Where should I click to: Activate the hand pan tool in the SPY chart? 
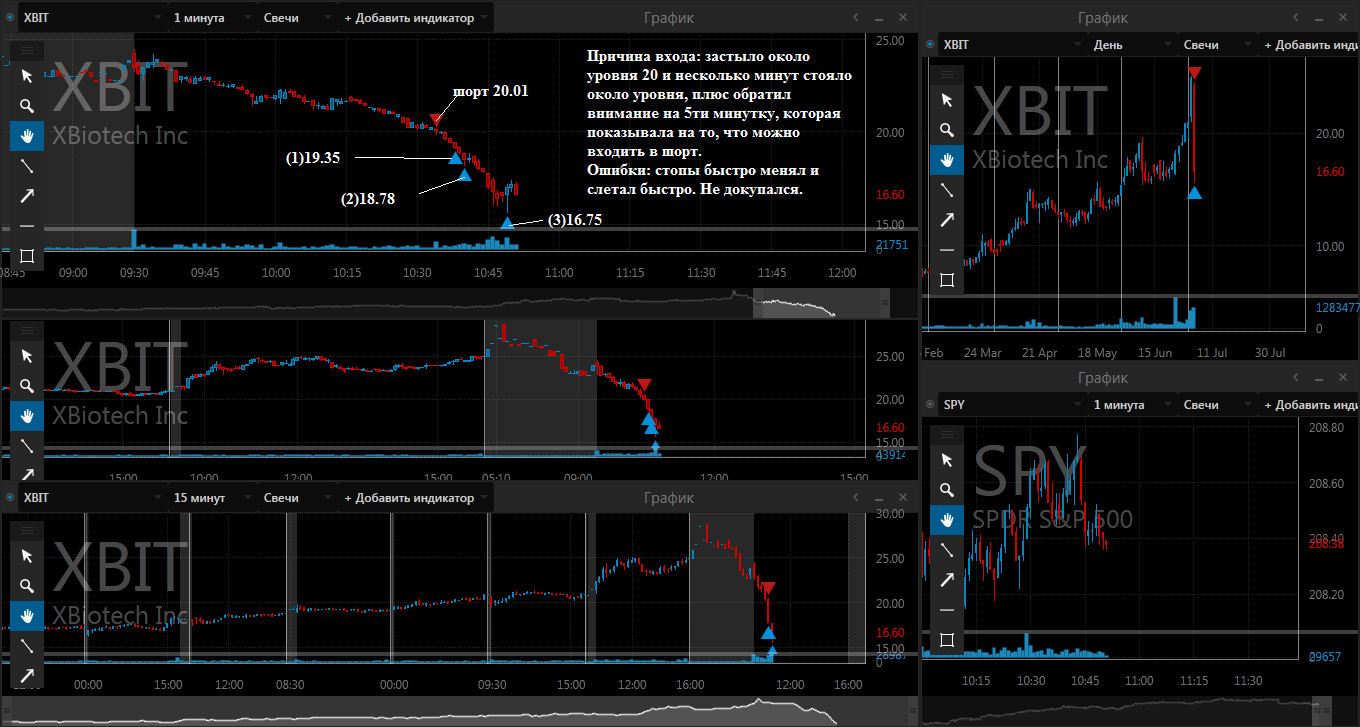tap(947, 520)
